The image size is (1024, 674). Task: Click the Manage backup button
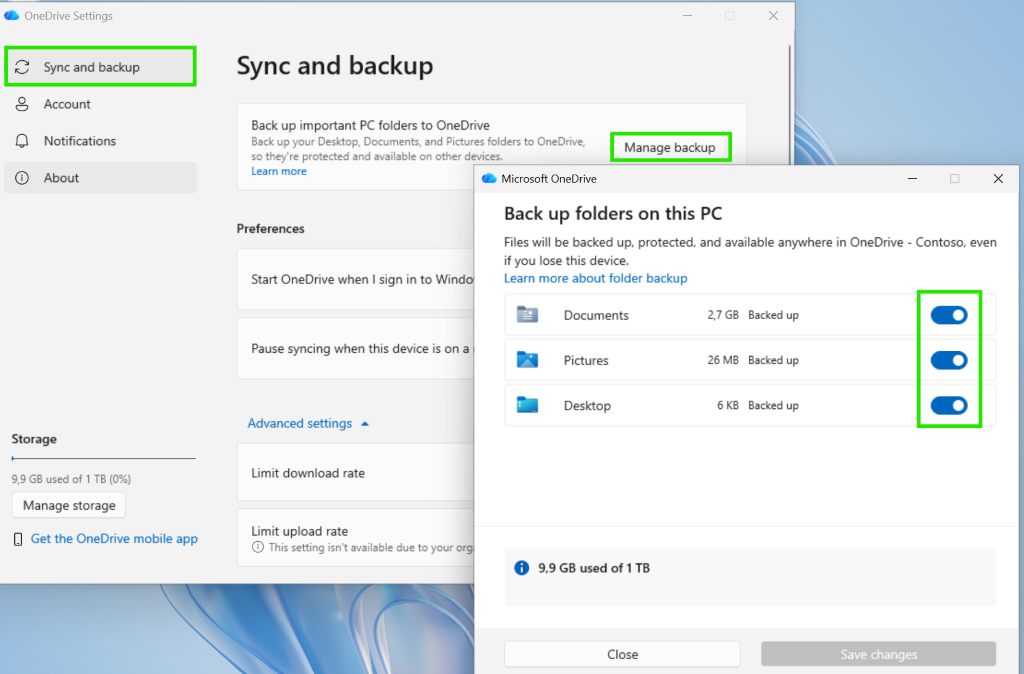670,147
